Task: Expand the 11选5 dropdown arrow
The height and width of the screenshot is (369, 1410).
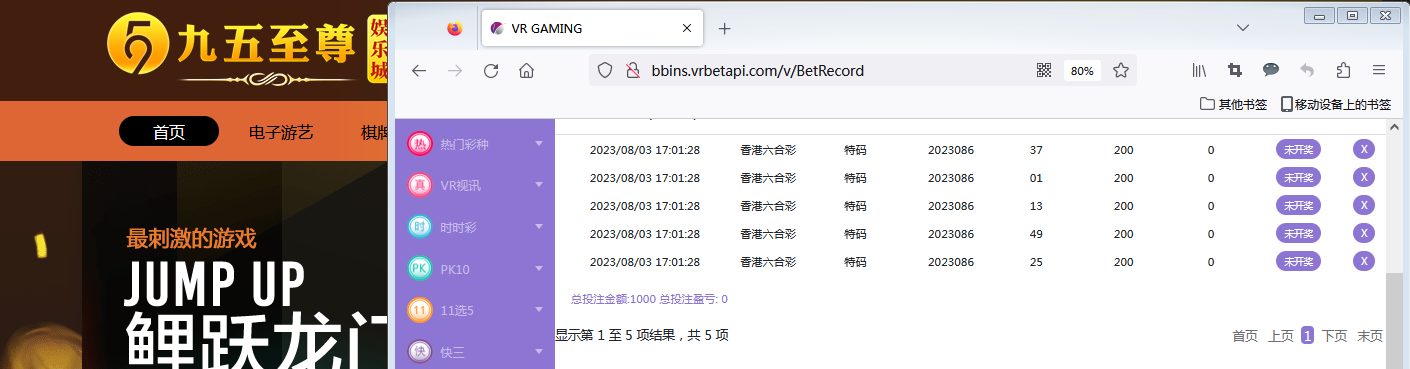Action: click(x=539, y=310)
